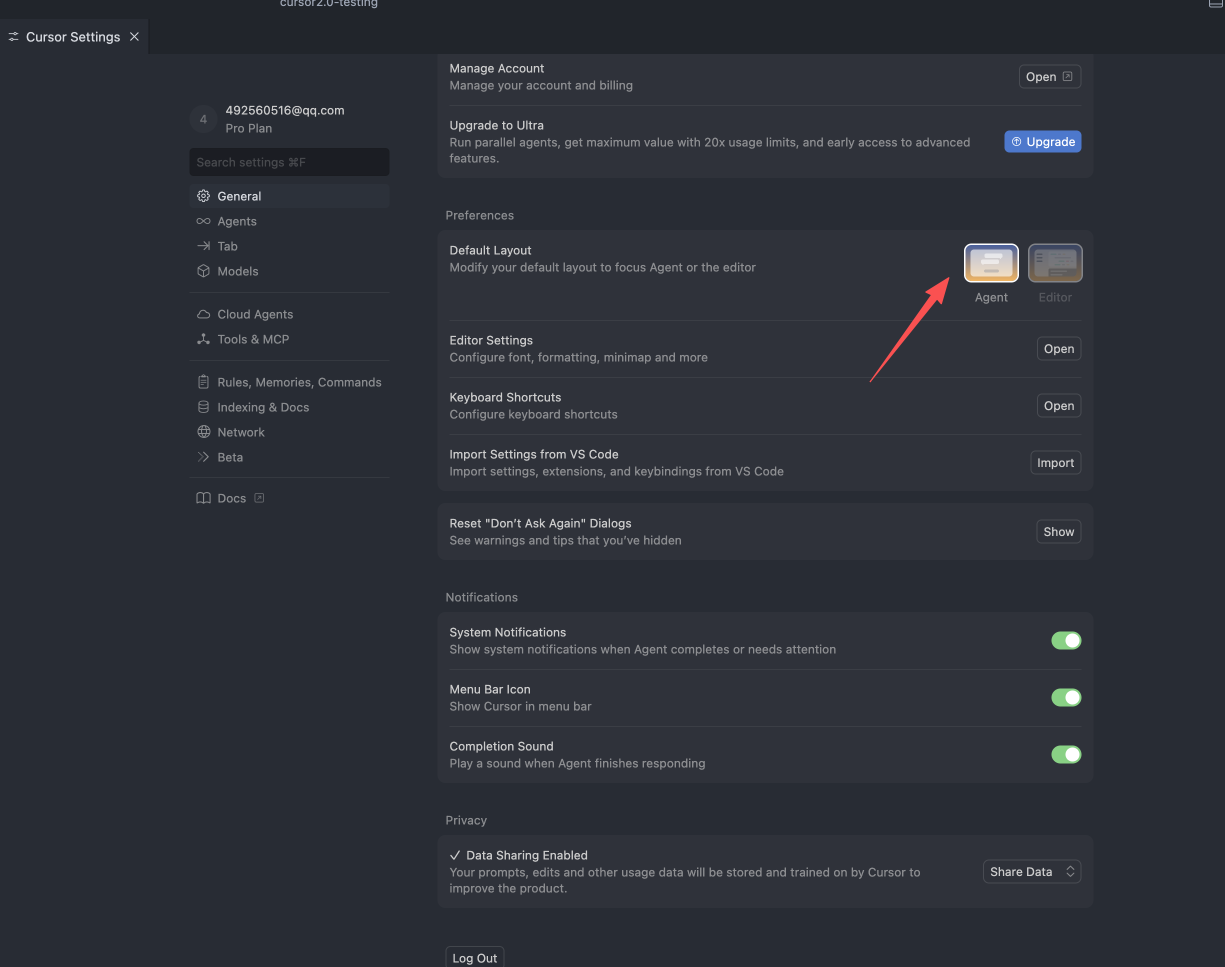
Task: Turn off the Menu Bar Icon toggle
Action: (1066, 697)
